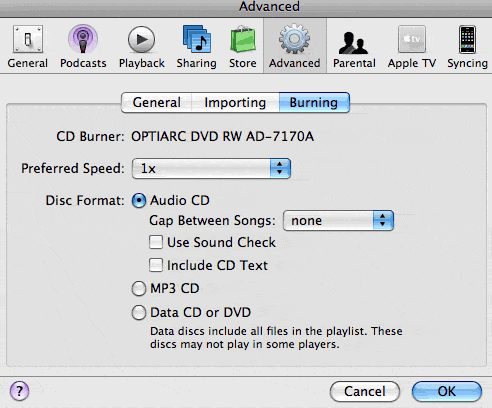Select the Playback preferences icon
Viewport: 492px width, 408px height.
pyautogui.click(x=141, y=39)
